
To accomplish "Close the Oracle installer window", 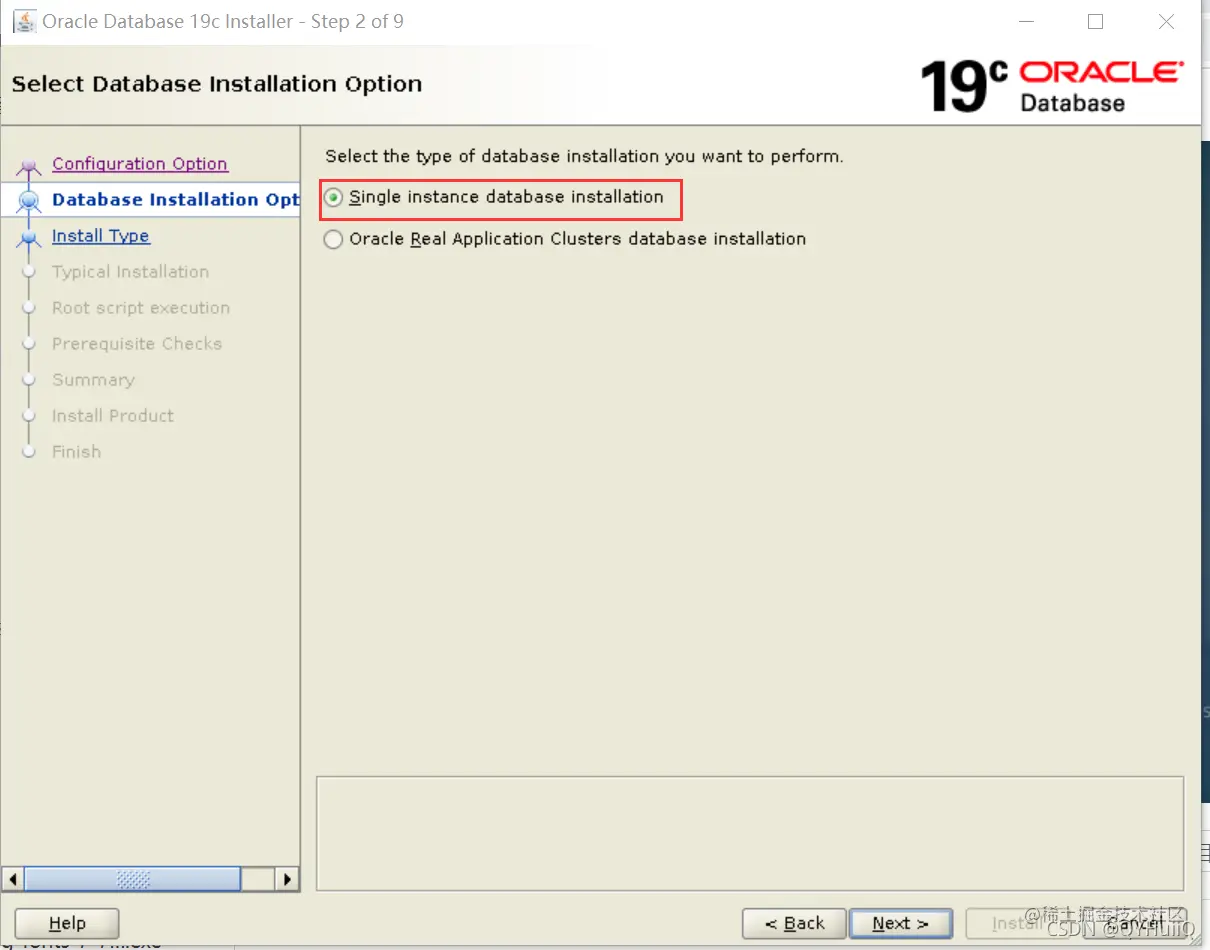I will 1166,21.
